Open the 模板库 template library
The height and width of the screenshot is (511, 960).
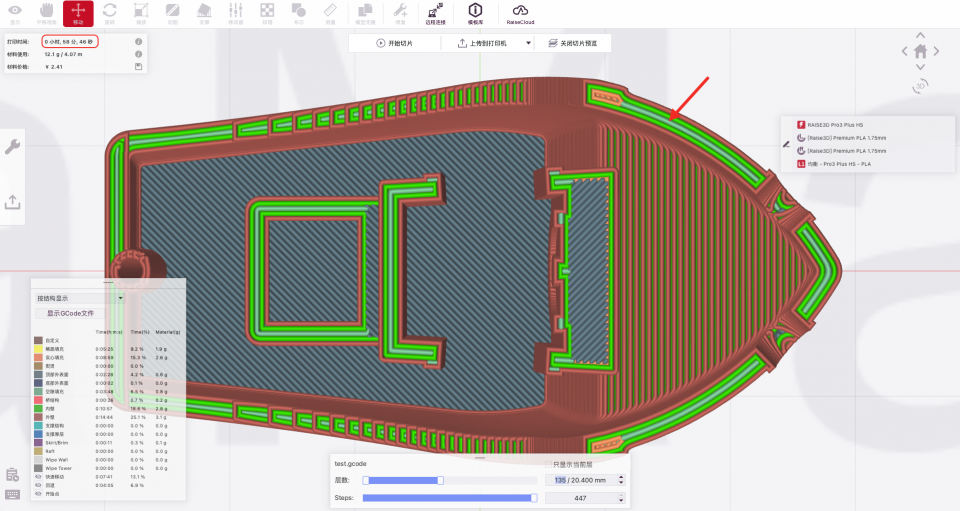tap(476, 13)
